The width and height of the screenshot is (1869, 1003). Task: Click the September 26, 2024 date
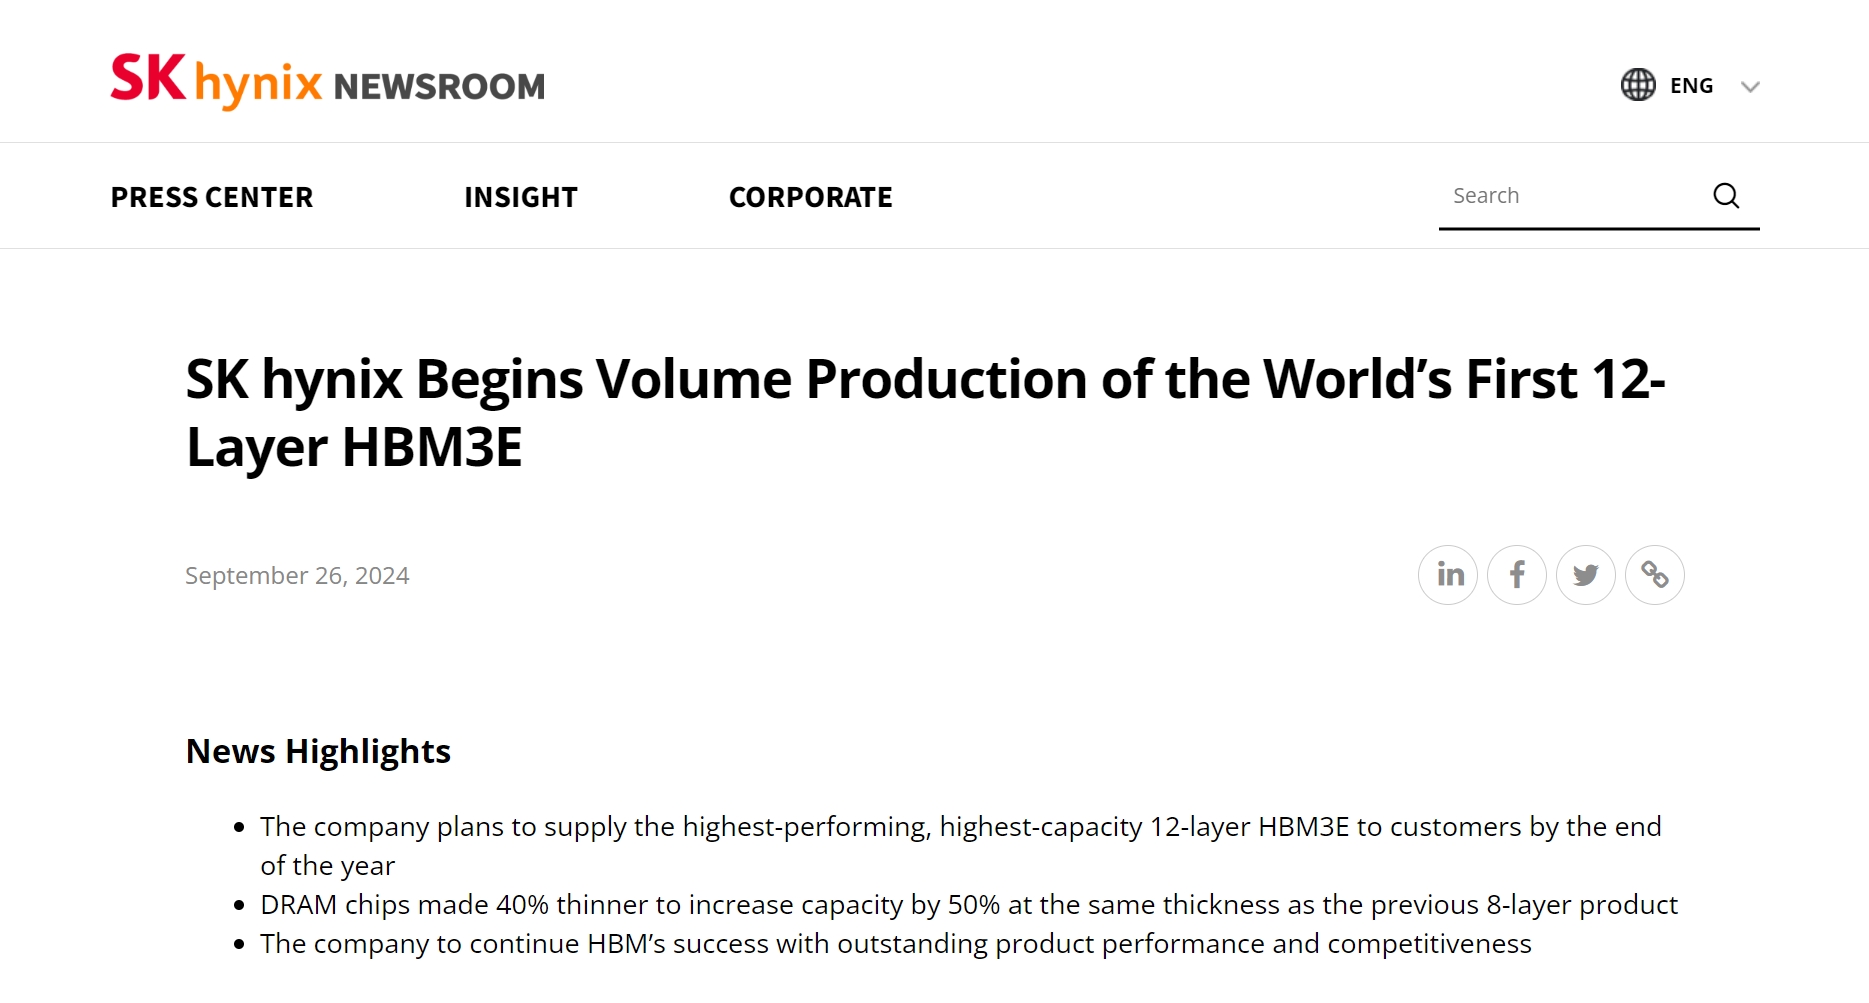click(x=297, y=576)
